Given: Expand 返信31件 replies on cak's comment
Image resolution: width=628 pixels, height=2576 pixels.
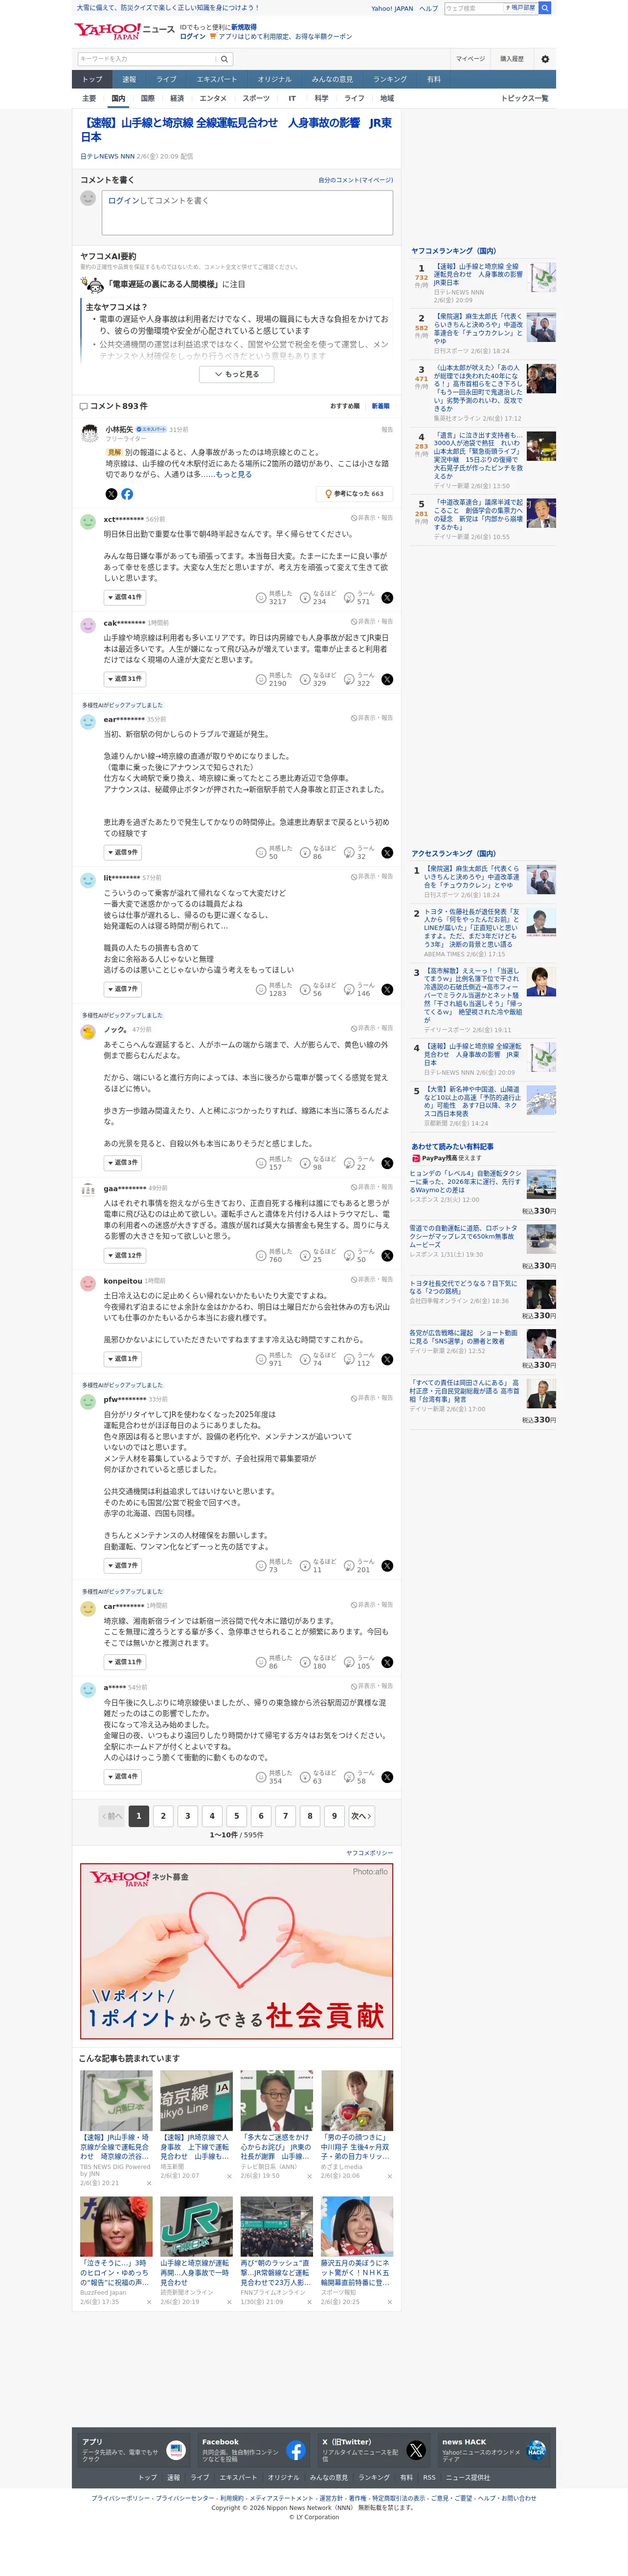Looking at the screenshot, I should pos(125,678).
